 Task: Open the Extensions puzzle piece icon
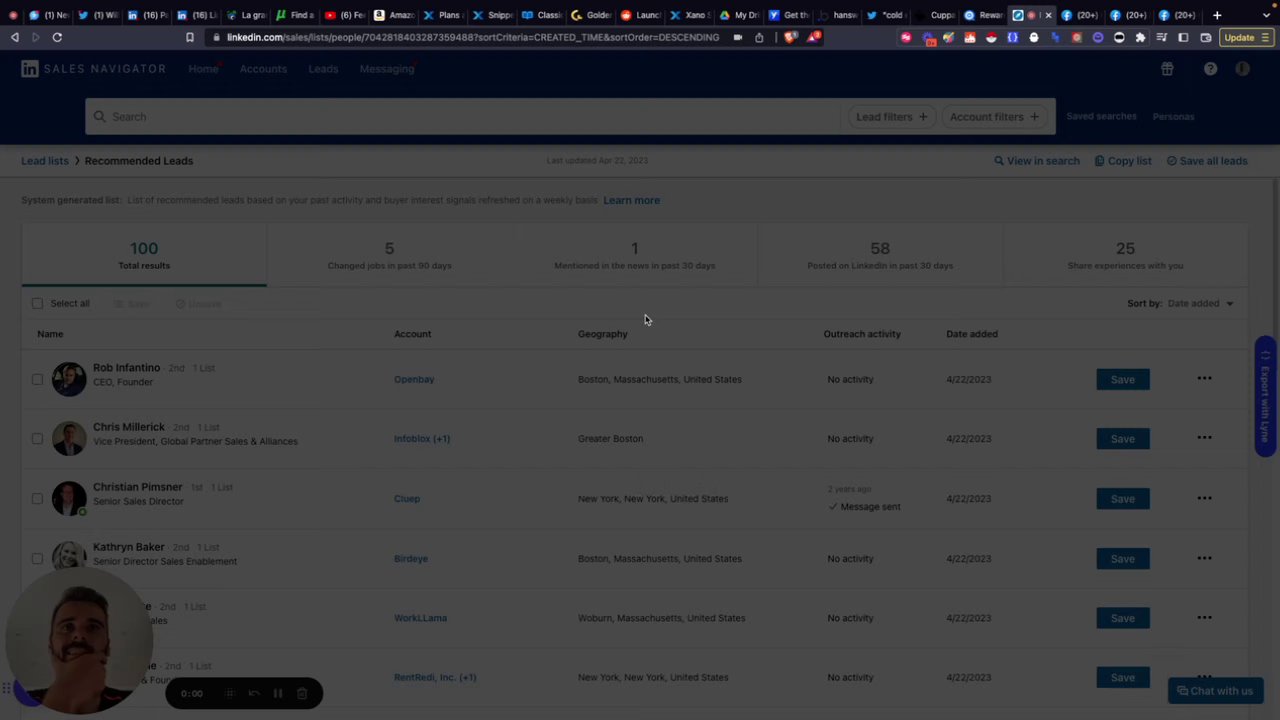pyautogui.click(x=1140, y=38)
